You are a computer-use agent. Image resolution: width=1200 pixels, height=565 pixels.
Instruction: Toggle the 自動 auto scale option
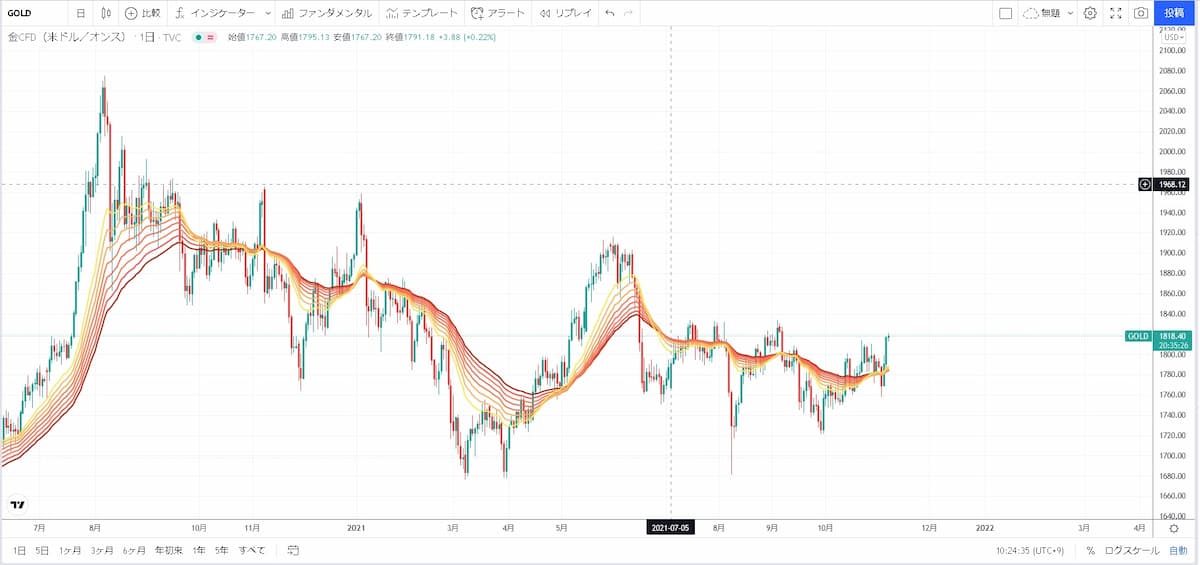[1178, 550]
